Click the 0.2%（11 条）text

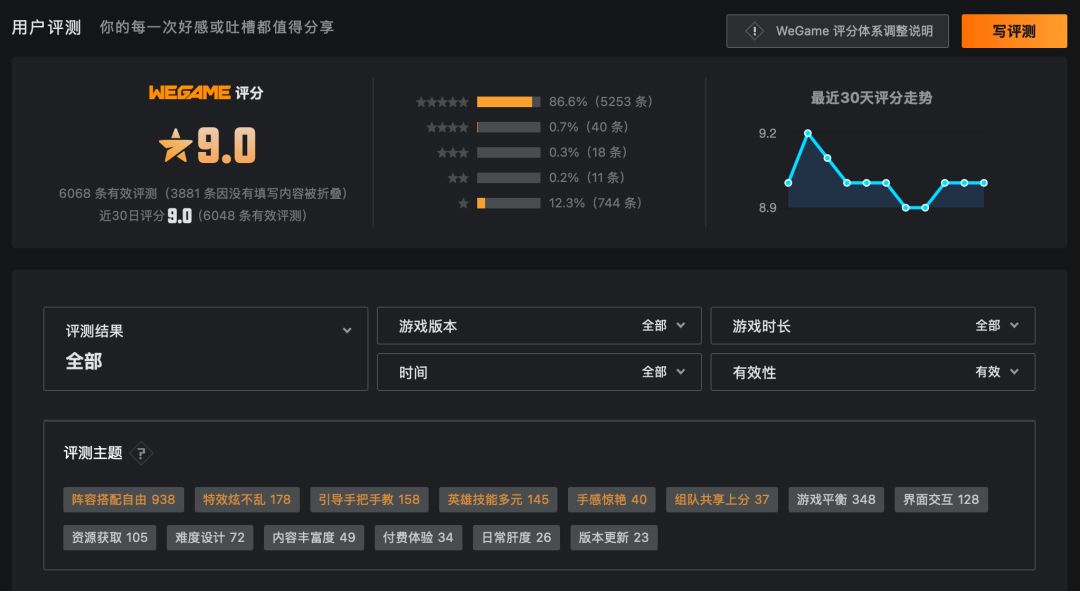[x=587, y=178]
